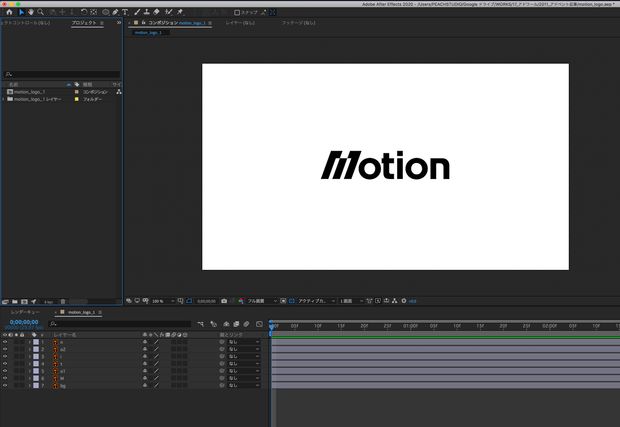Click the new composition icon in Project panel
The width and height of the screenshot is (620, 427).
click(x=24, y=302)
